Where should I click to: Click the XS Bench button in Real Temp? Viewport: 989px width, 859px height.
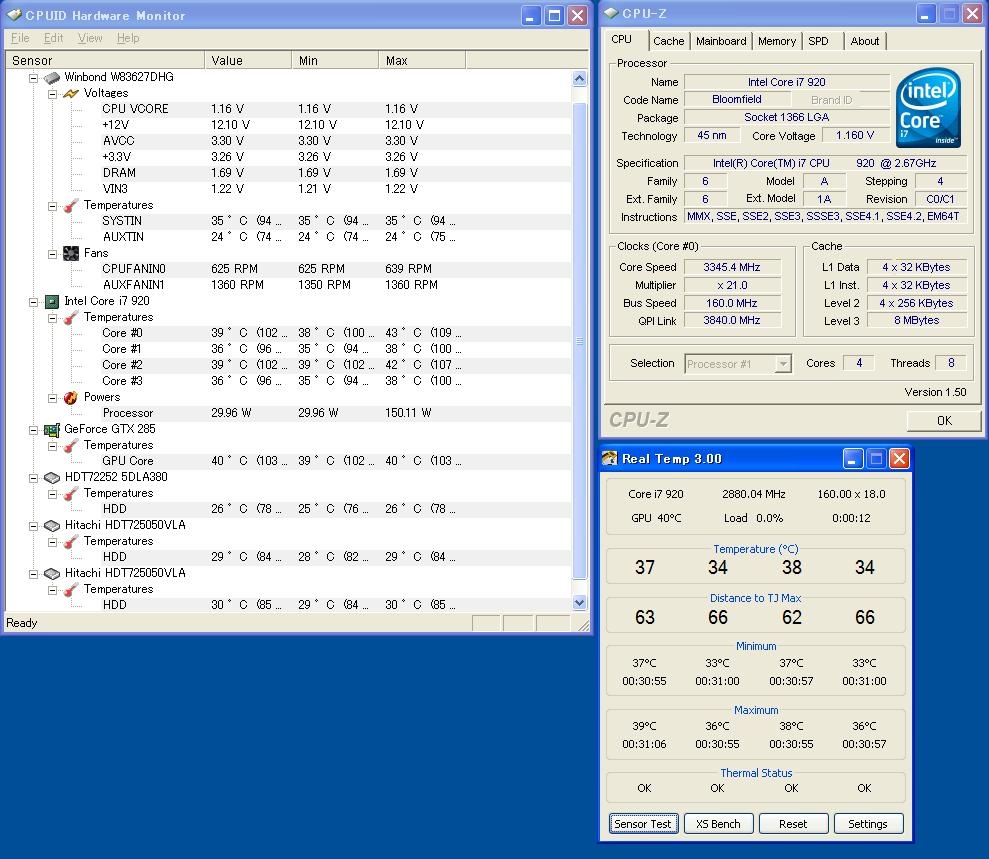(x=718, y=824)
